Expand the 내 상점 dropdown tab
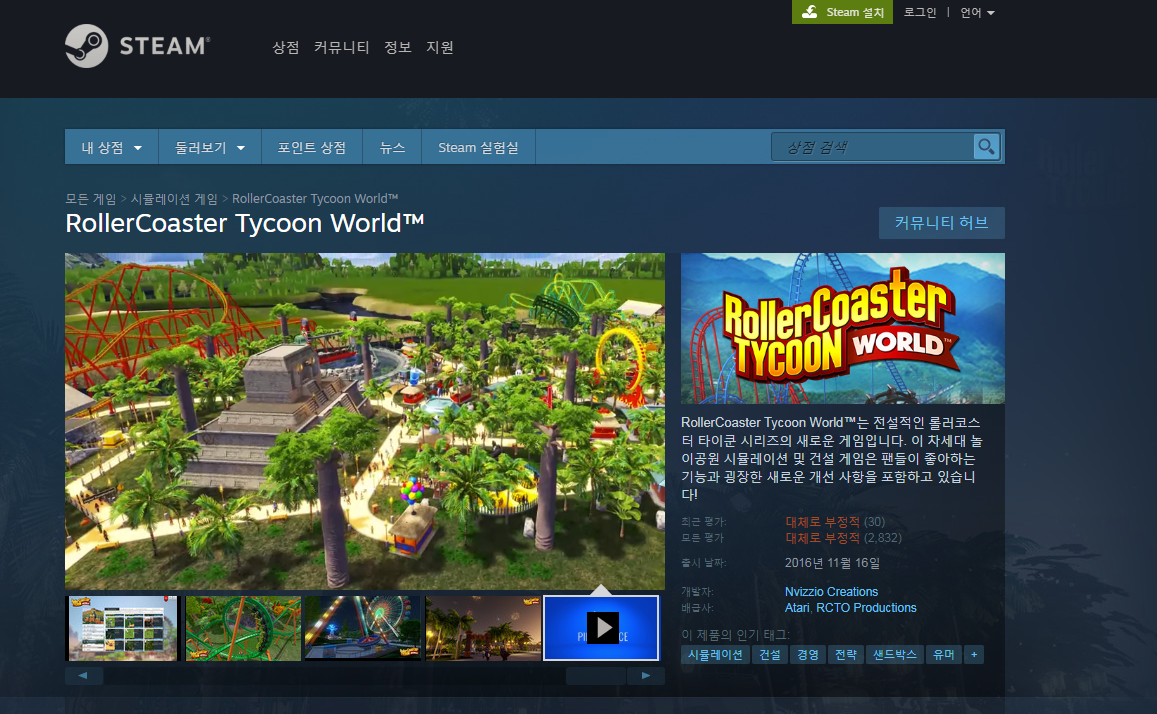Image resolution: width=1157 pixels, height=714 pixels. 111,148
